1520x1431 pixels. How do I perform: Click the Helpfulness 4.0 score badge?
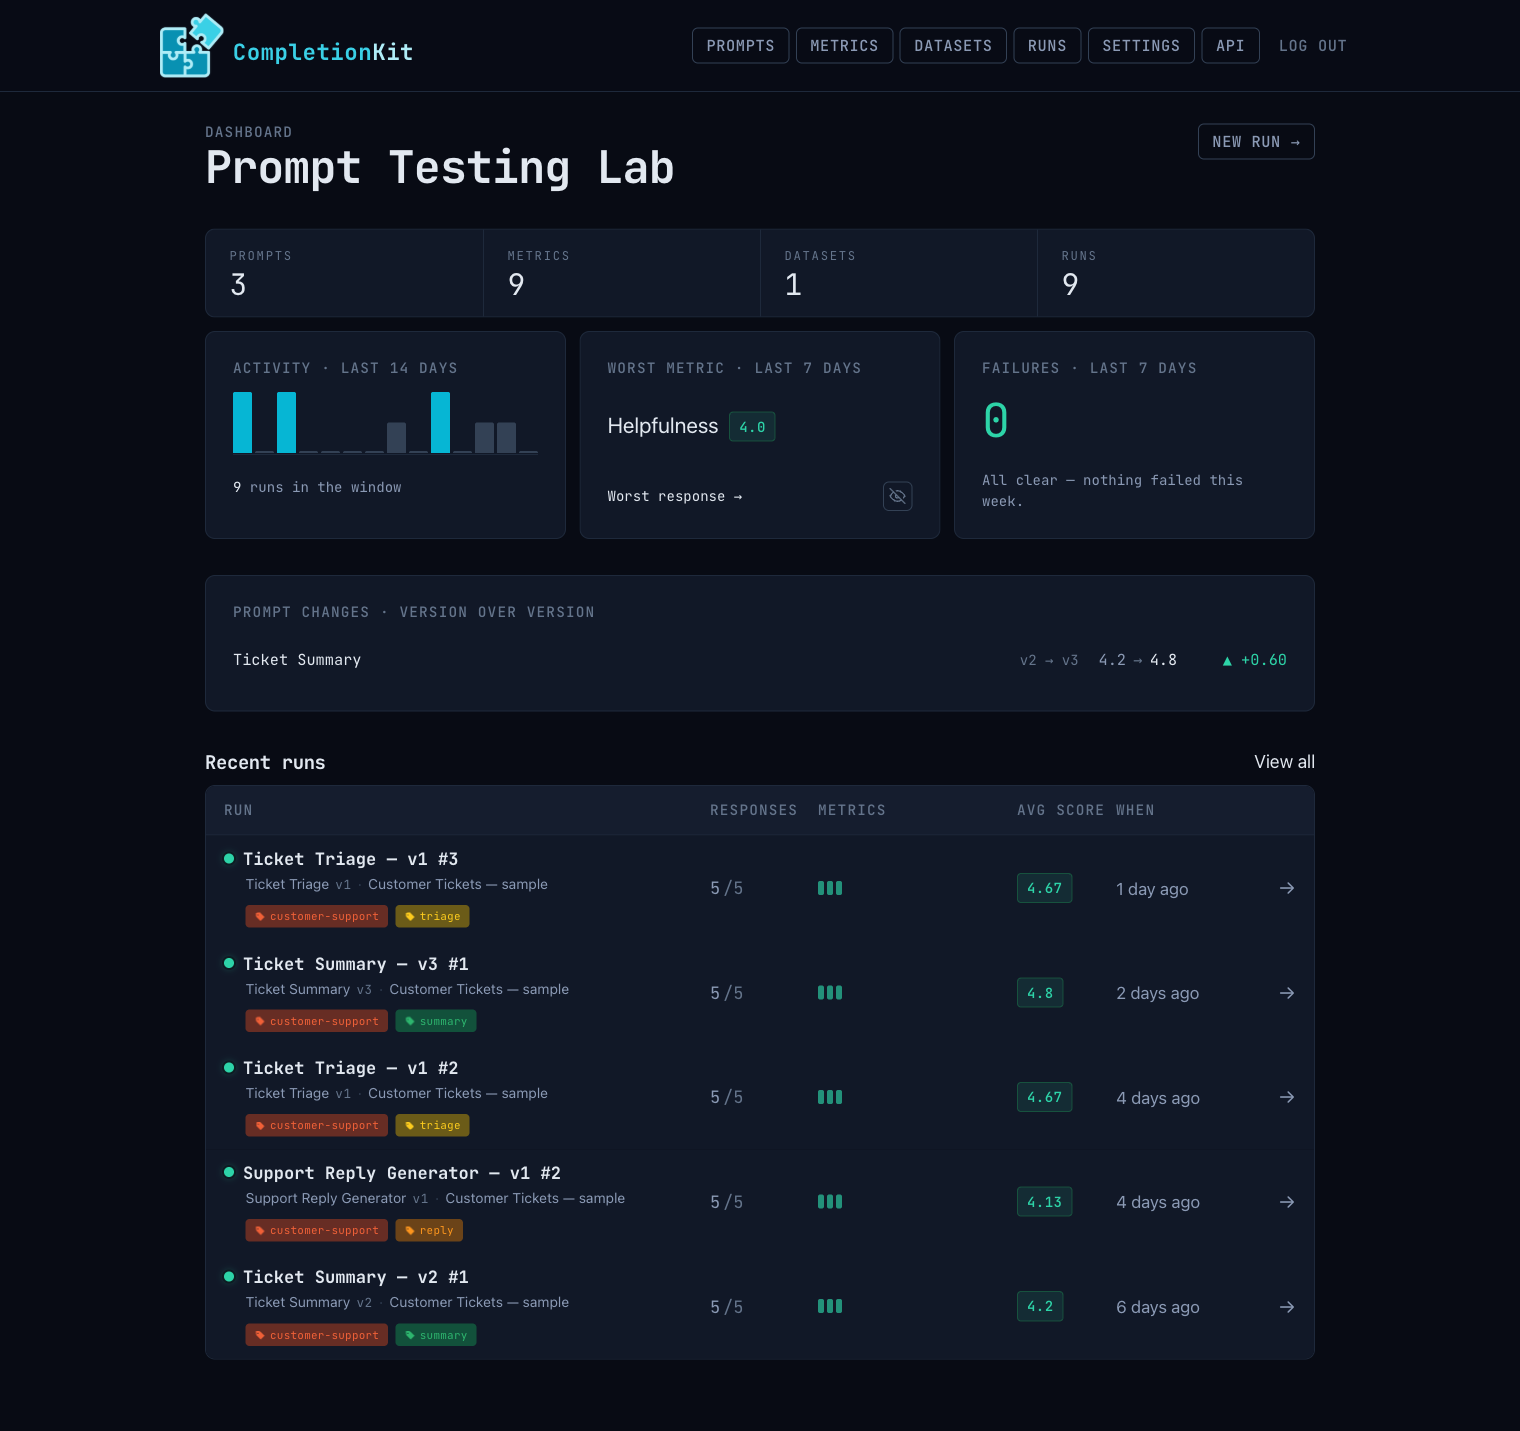tap(752, 427)
